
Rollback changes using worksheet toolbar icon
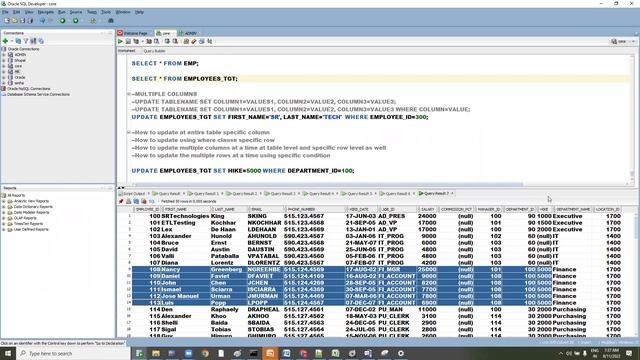tap(175, 41)
